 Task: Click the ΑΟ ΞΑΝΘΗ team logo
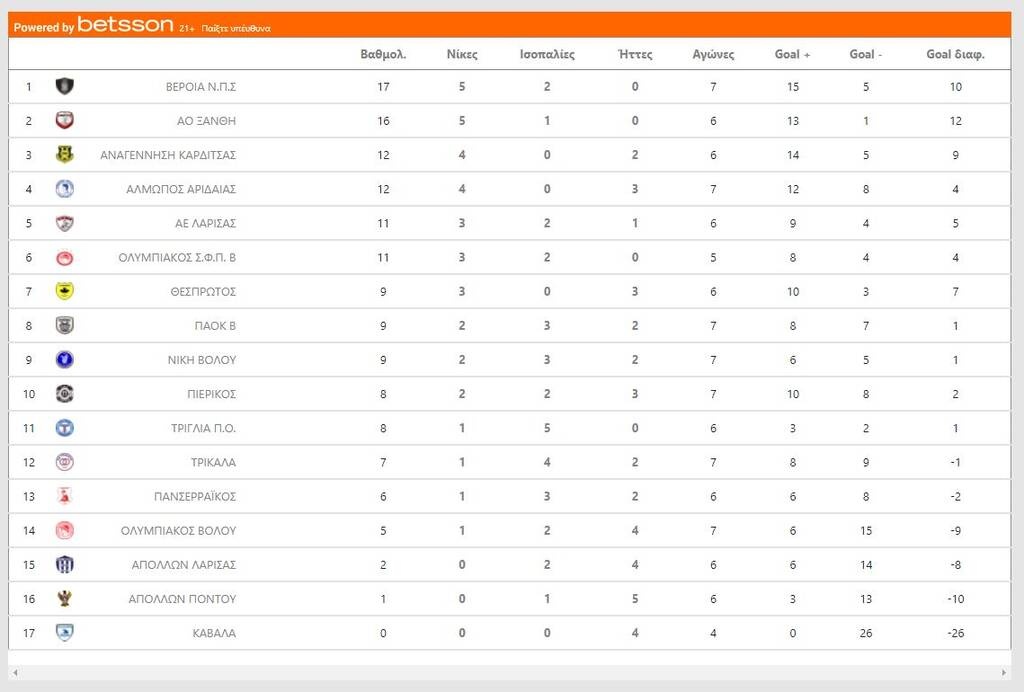(x=65, y=121)
